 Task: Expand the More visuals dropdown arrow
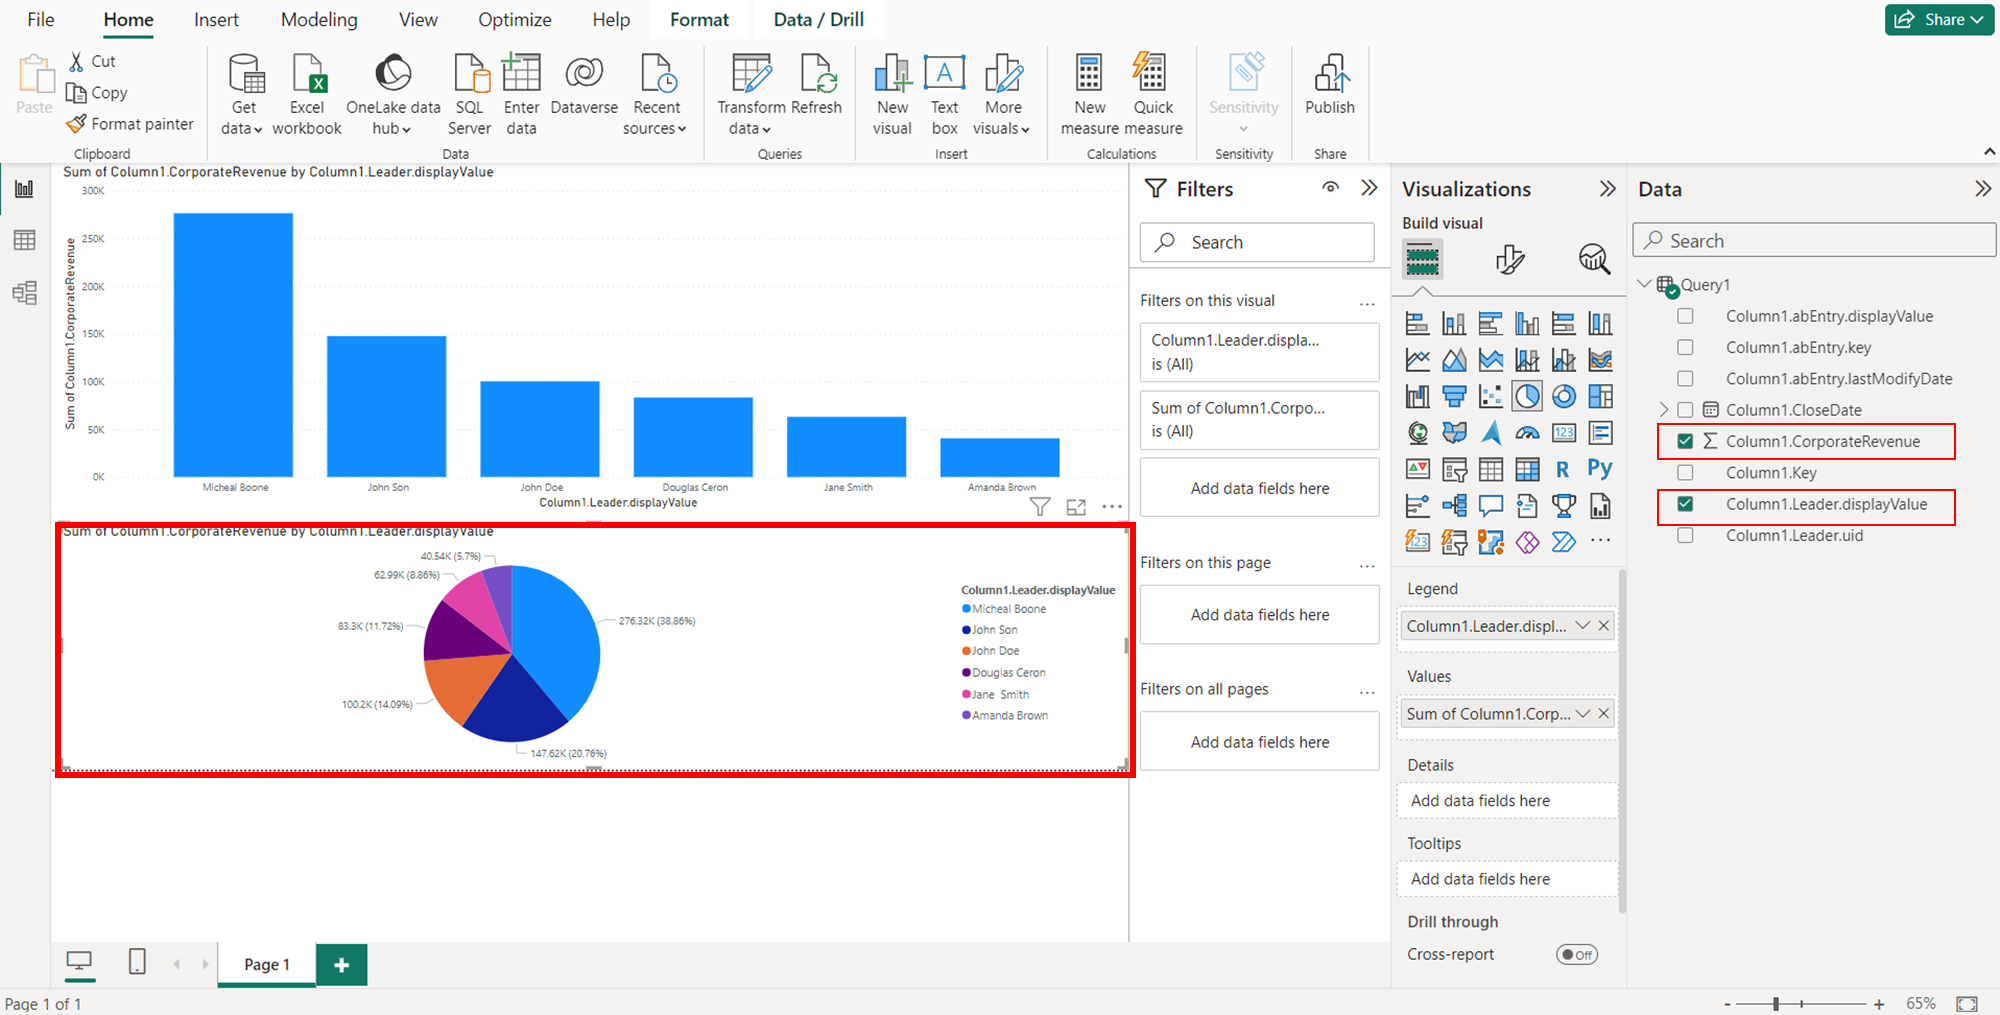click(1025, 129)
